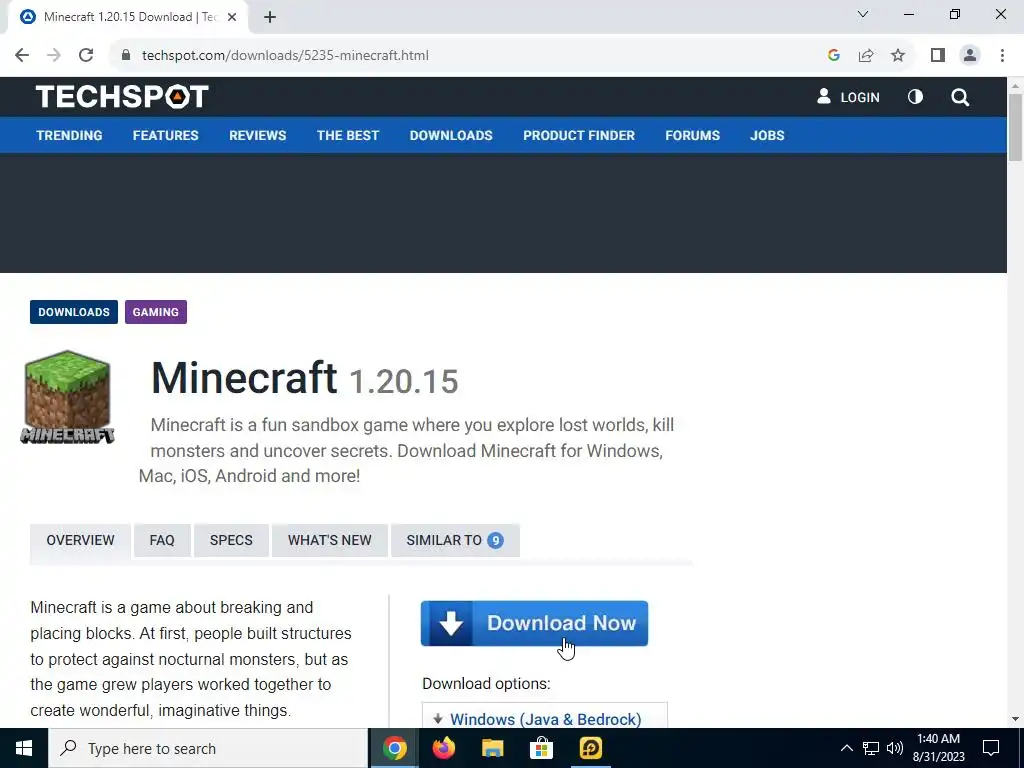Open File Explorer from taskbar
Viewport: 1024px width, 768px height.
click(492, 748)
